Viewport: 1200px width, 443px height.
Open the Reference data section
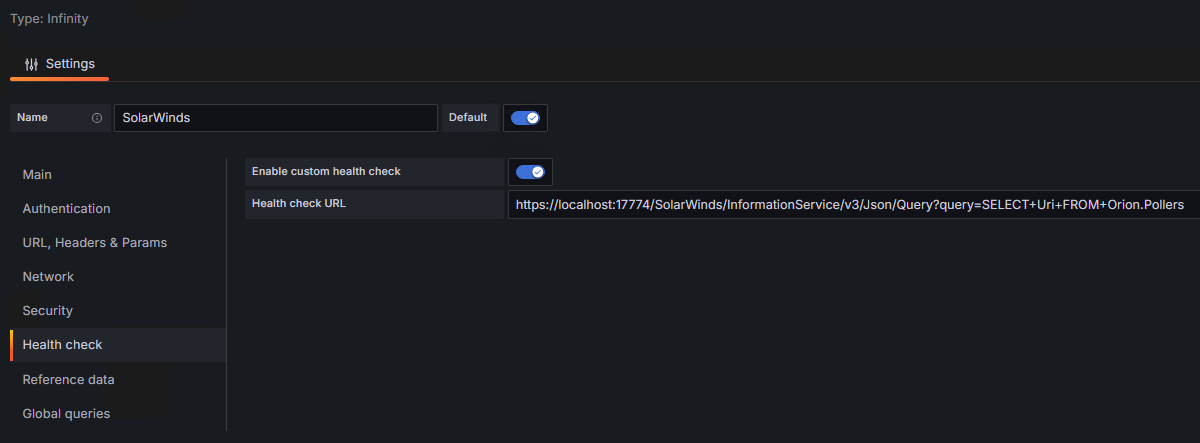pos(68,380)
